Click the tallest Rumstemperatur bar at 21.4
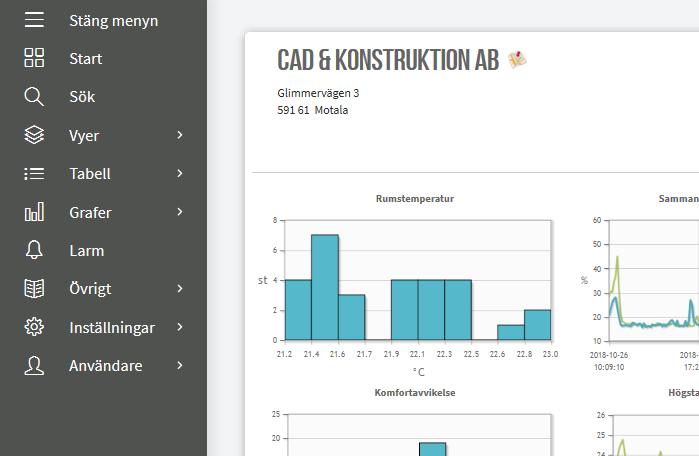Viewport: 699px width, 456px height. pos(325,288)
